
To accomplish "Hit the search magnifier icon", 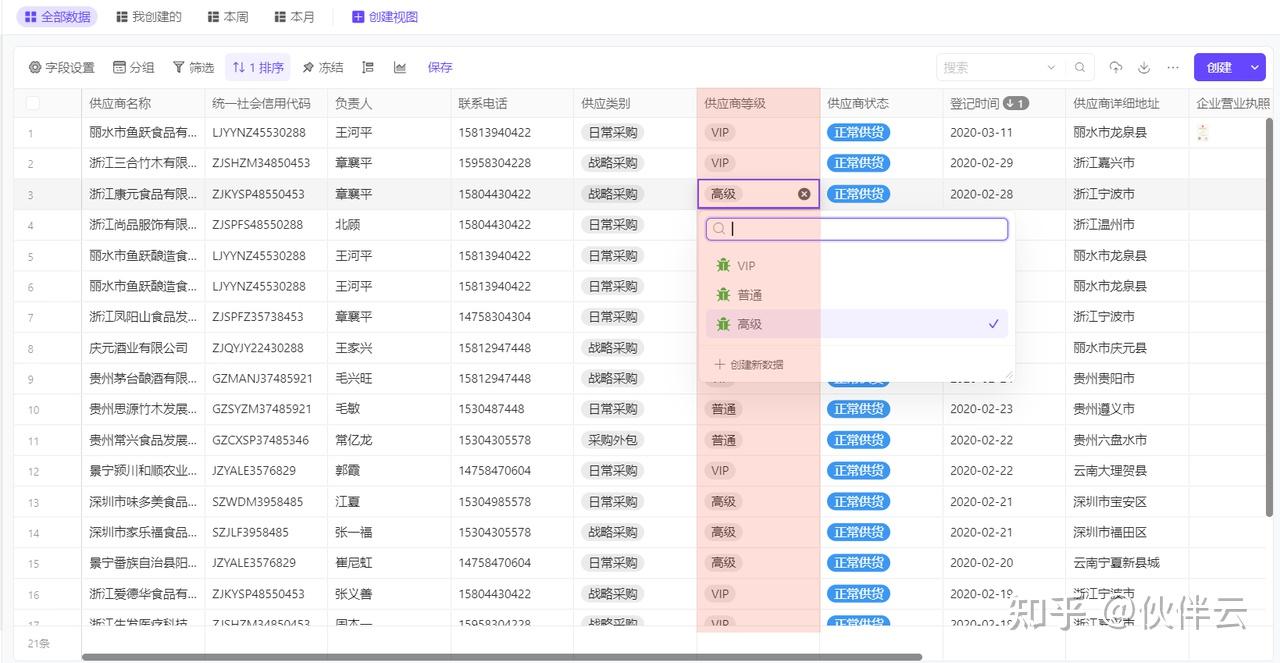I will pyautogui.click(x=1080, y=67).
